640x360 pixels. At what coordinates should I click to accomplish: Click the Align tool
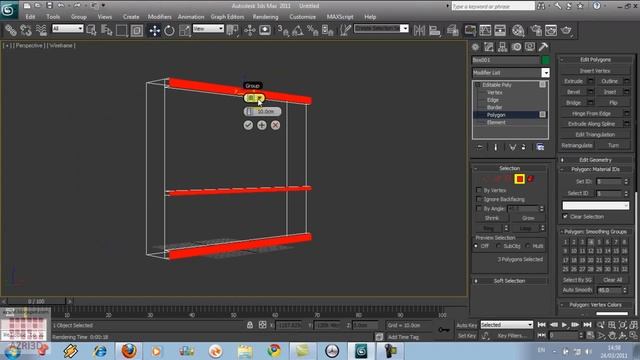(435, 31)
